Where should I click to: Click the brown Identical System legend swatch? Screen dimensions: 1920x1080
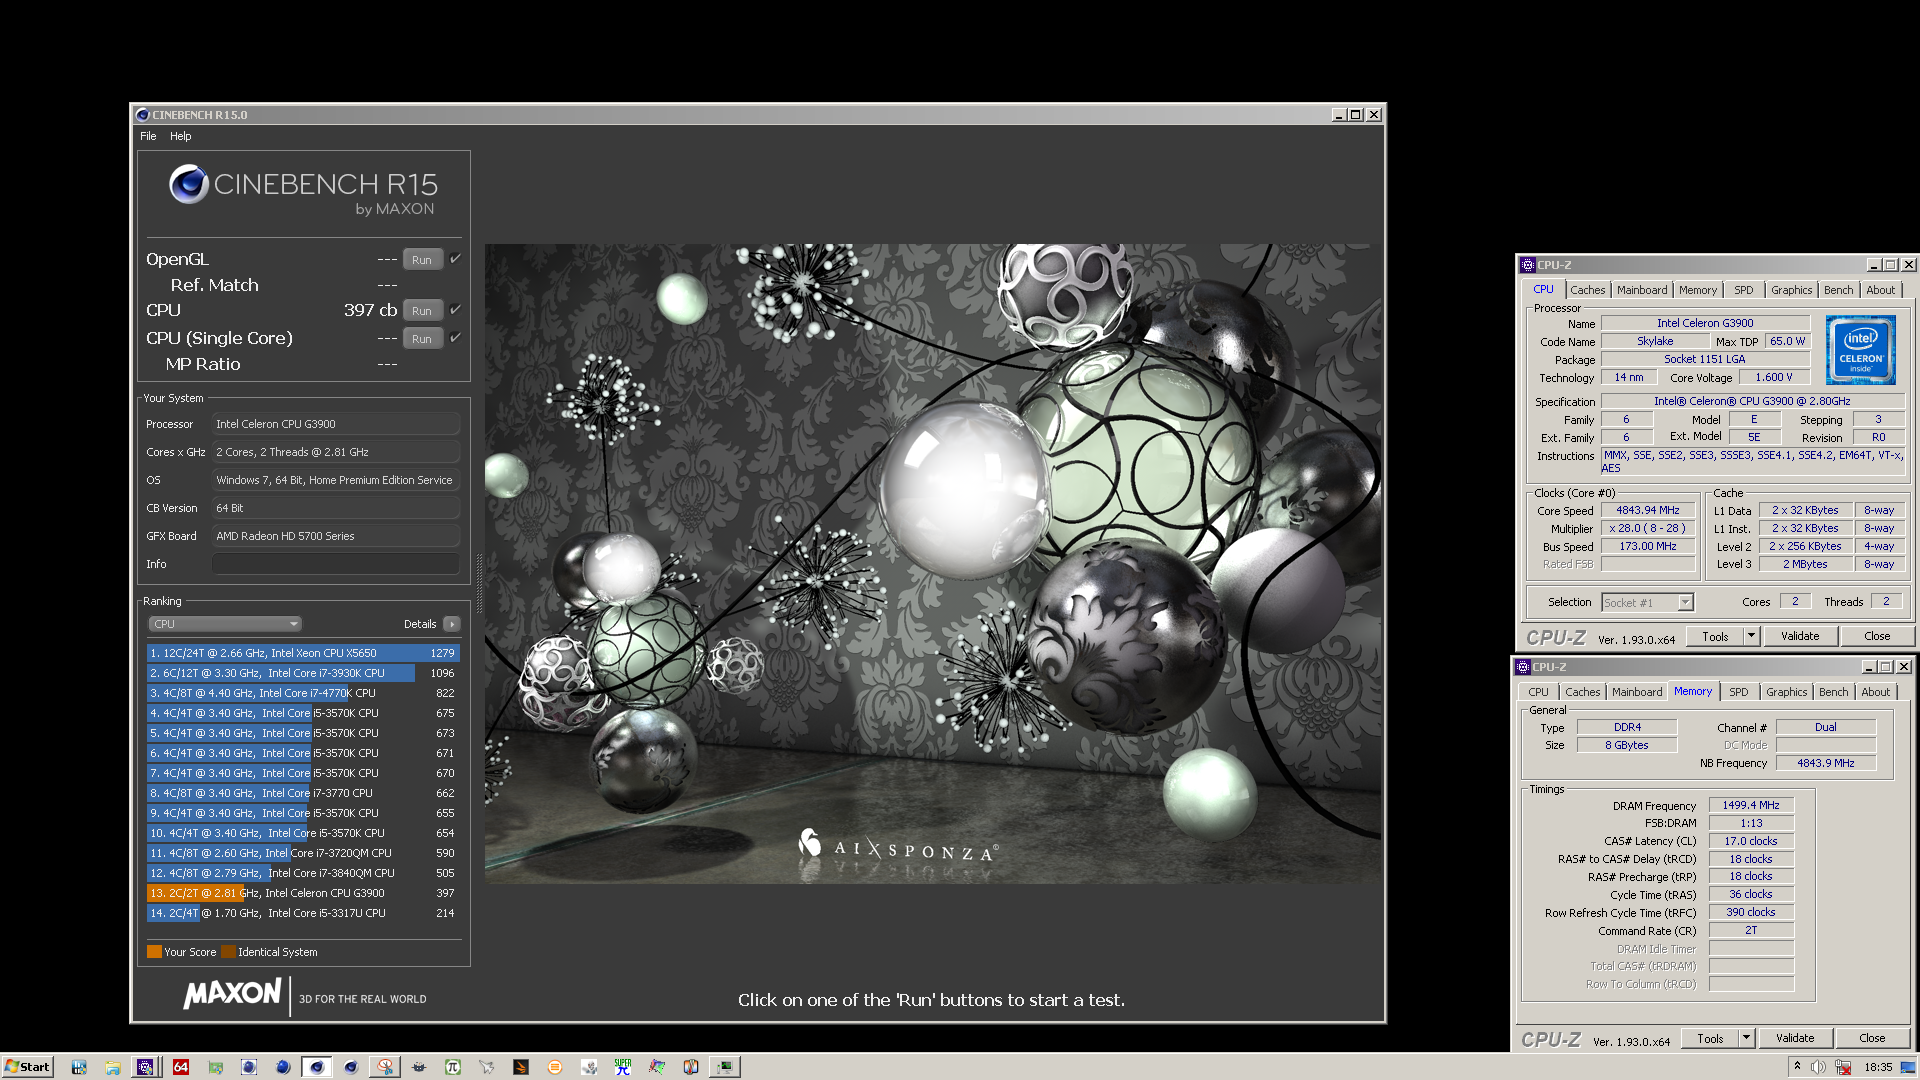click(x=228, y=952)
